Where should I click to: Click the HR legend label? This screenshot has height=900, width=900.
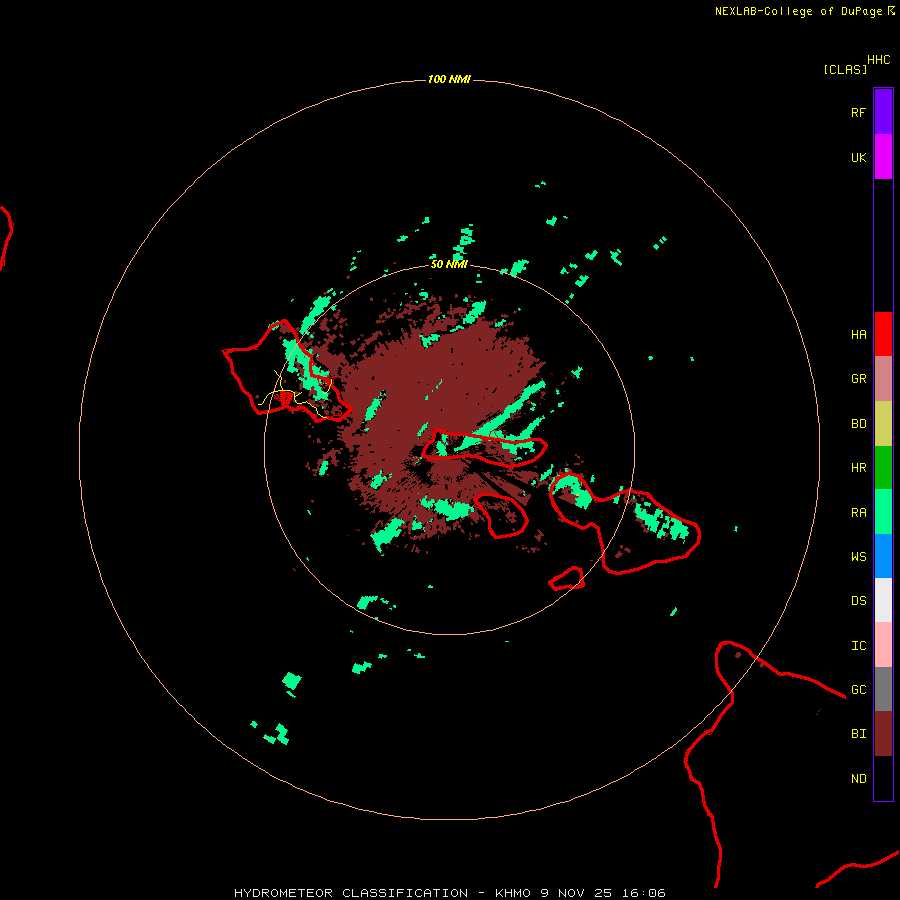(858, 468)
